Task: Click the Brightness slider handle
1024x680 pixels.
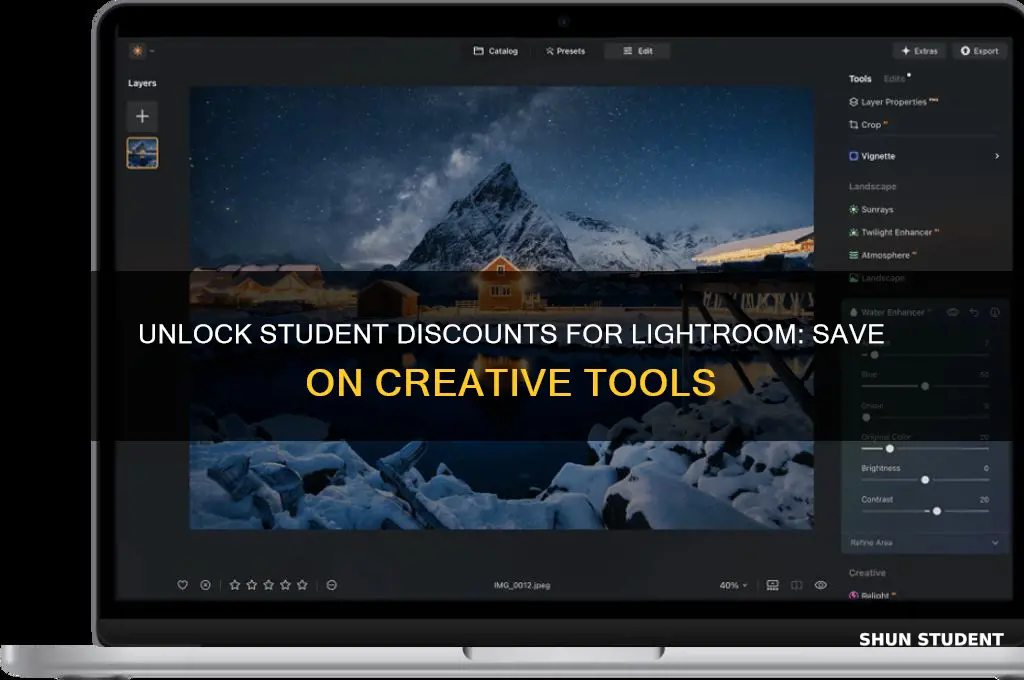Action: (x=925, y=480)
